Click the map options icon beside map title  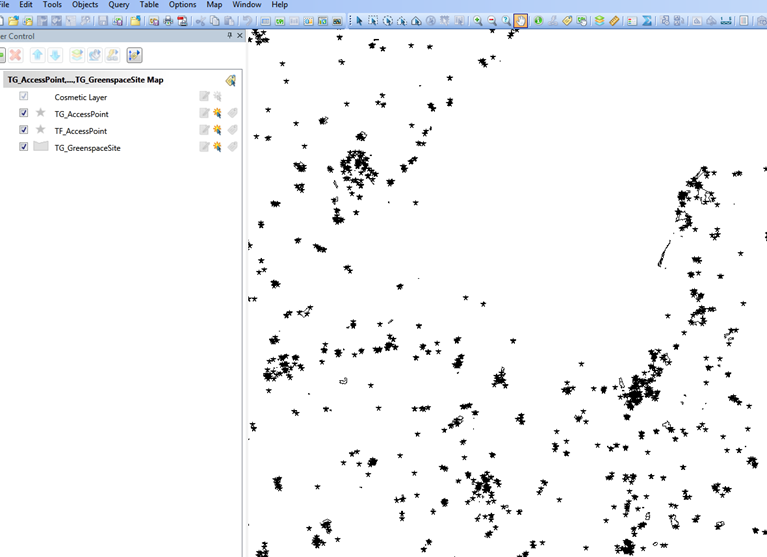pos(230,80)
